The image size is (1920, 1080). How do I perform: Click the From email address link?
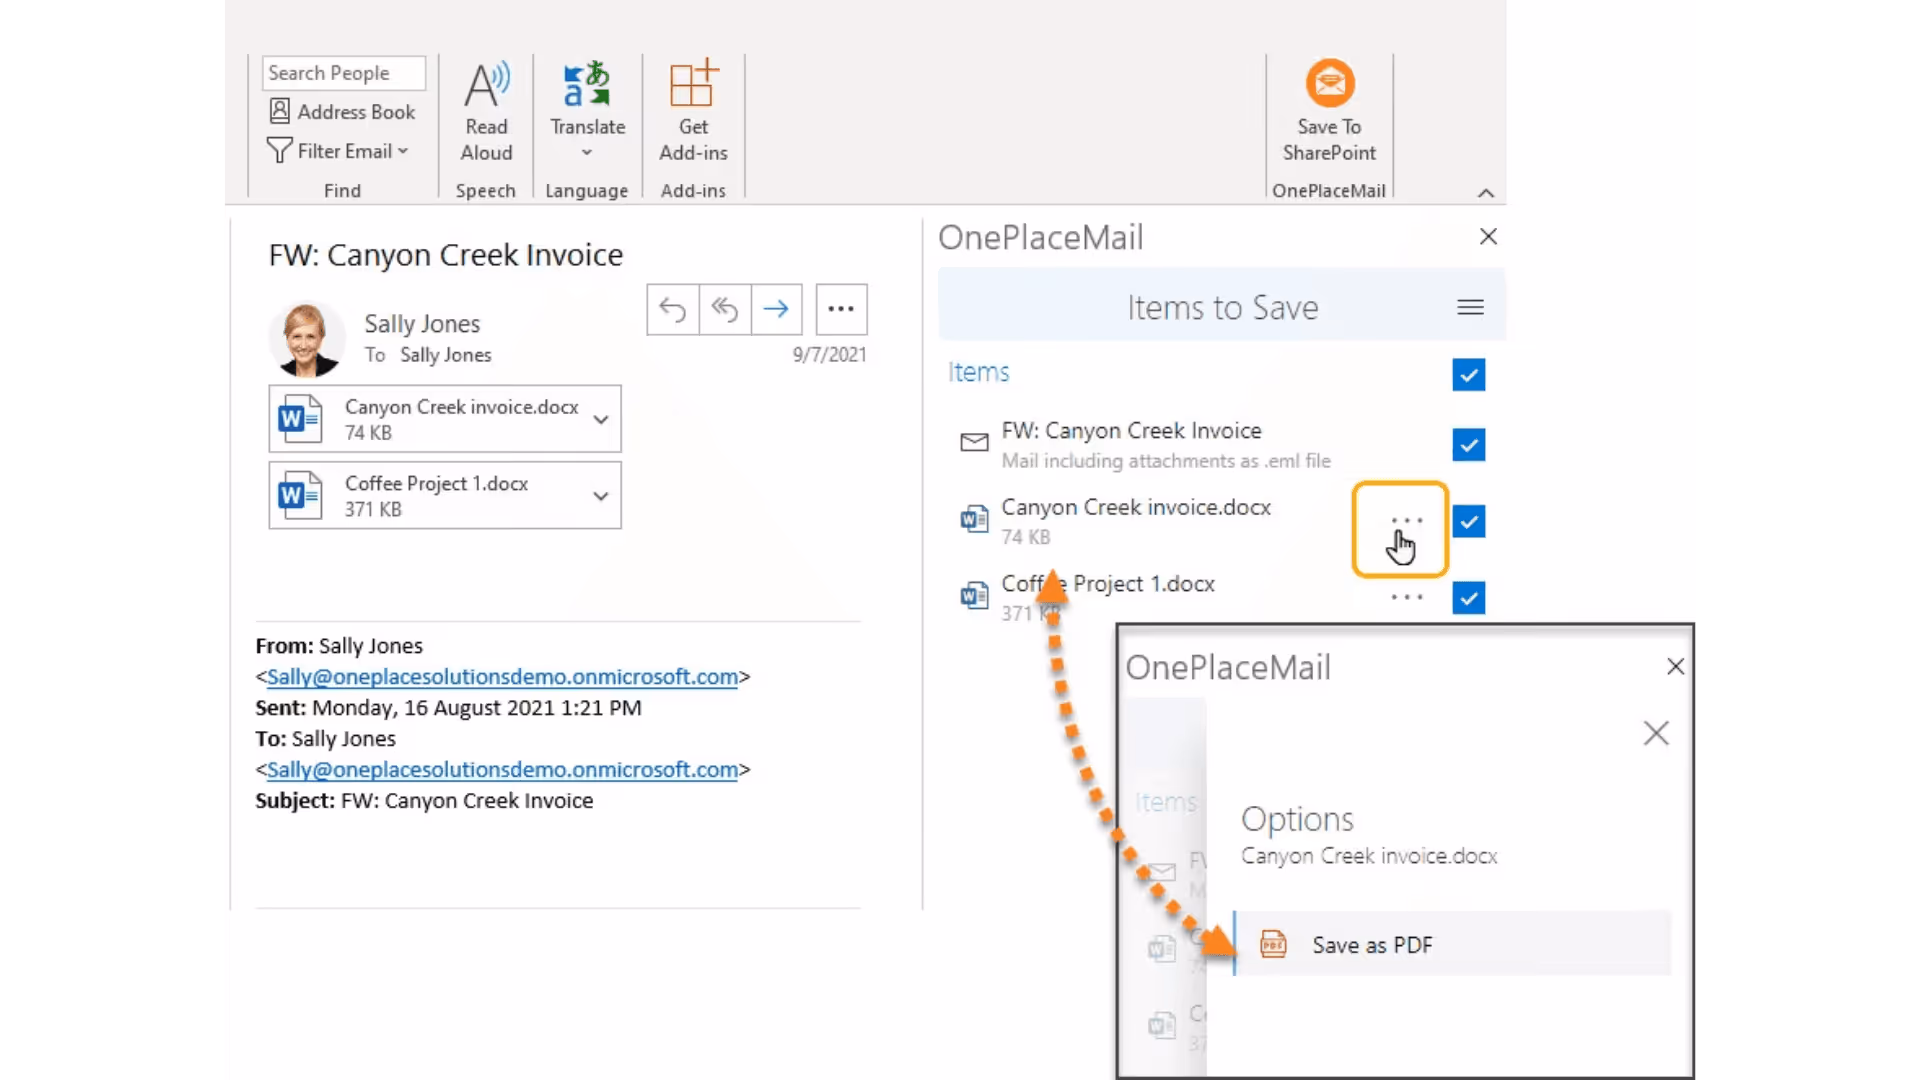[x=502, y=677]
